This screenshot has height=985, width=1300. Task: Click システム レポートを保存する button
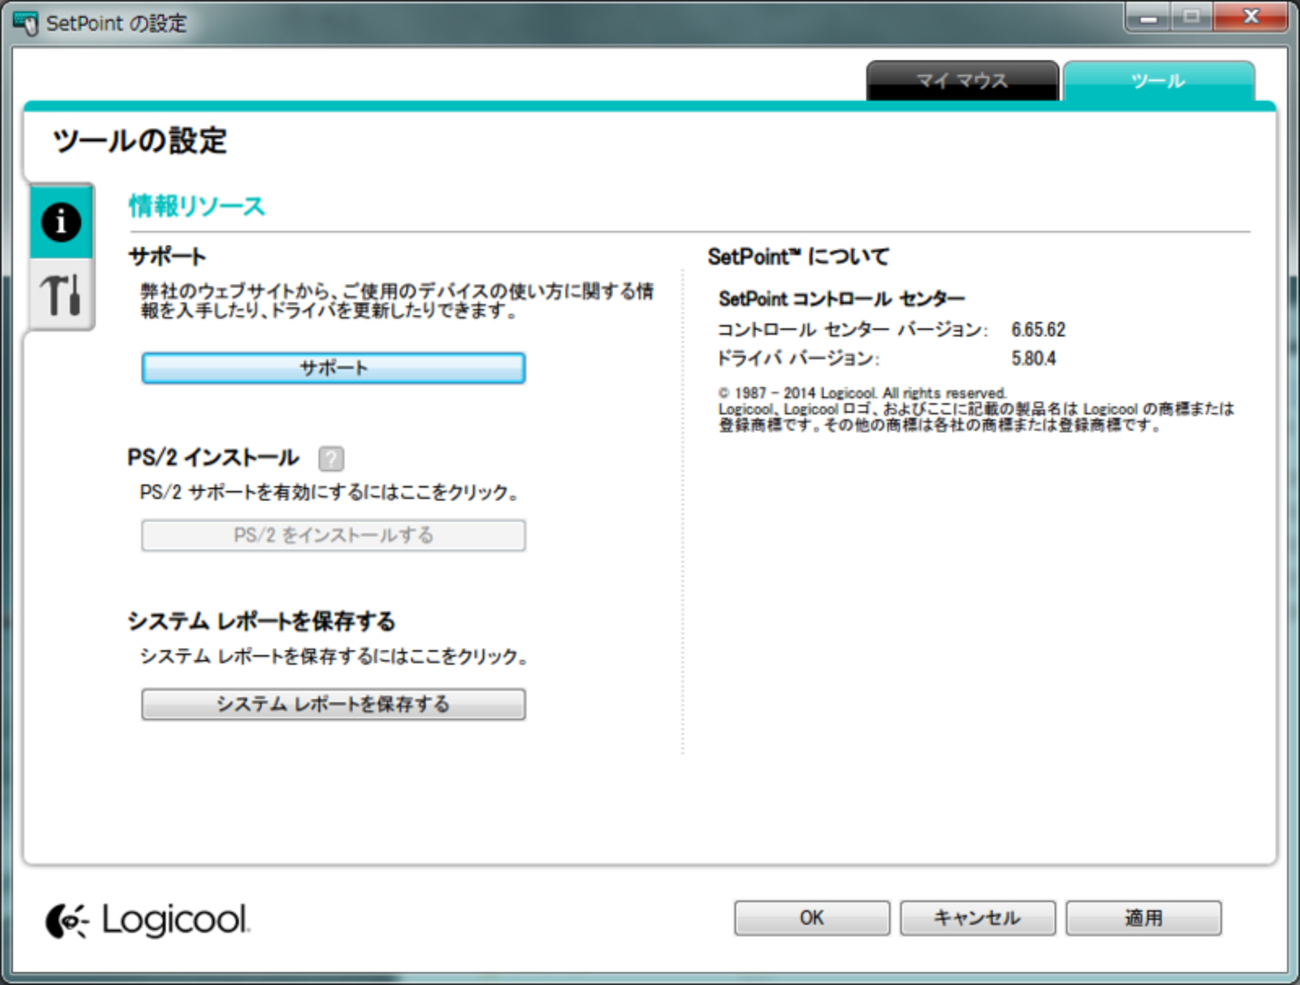coord(332,704)
